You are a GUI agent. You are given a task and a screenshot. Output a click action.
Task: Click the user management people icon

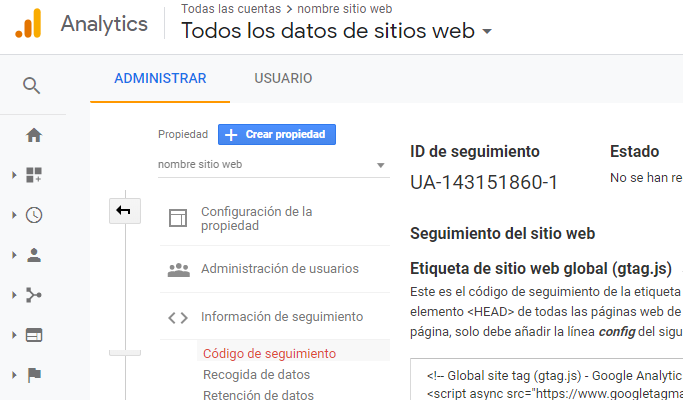[x=179, y=270]
